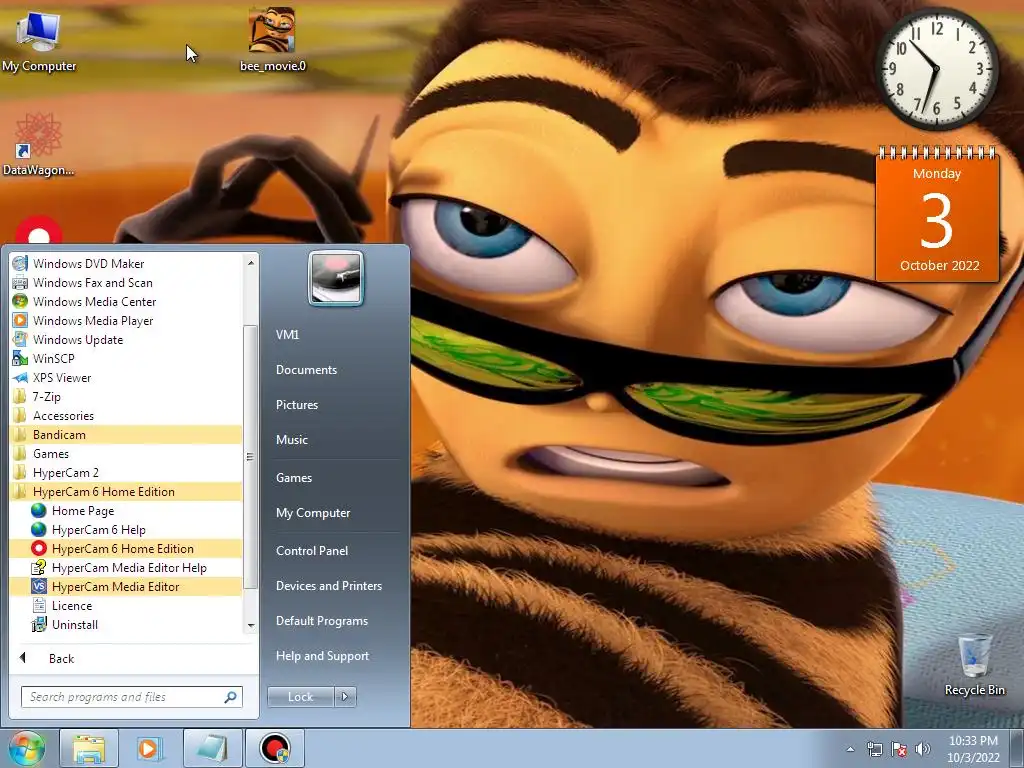Launch WinSCP from program list
The width and height of the screenshot is (1024, 768).
125,359
